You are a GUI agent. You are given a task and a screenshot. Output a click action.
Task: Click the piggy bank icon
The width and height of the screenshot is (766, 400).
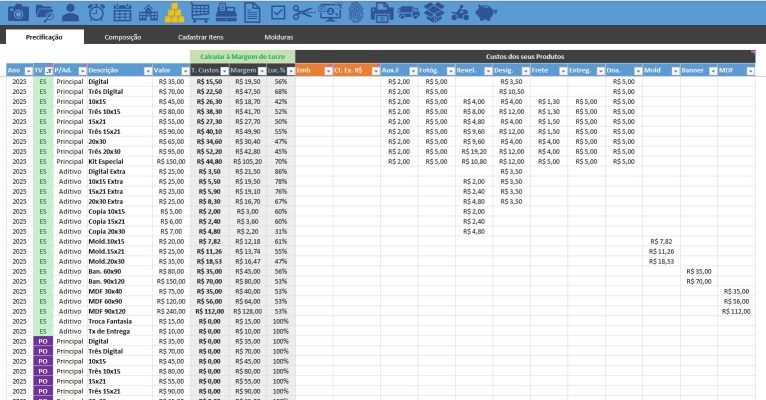click(486, 12)
